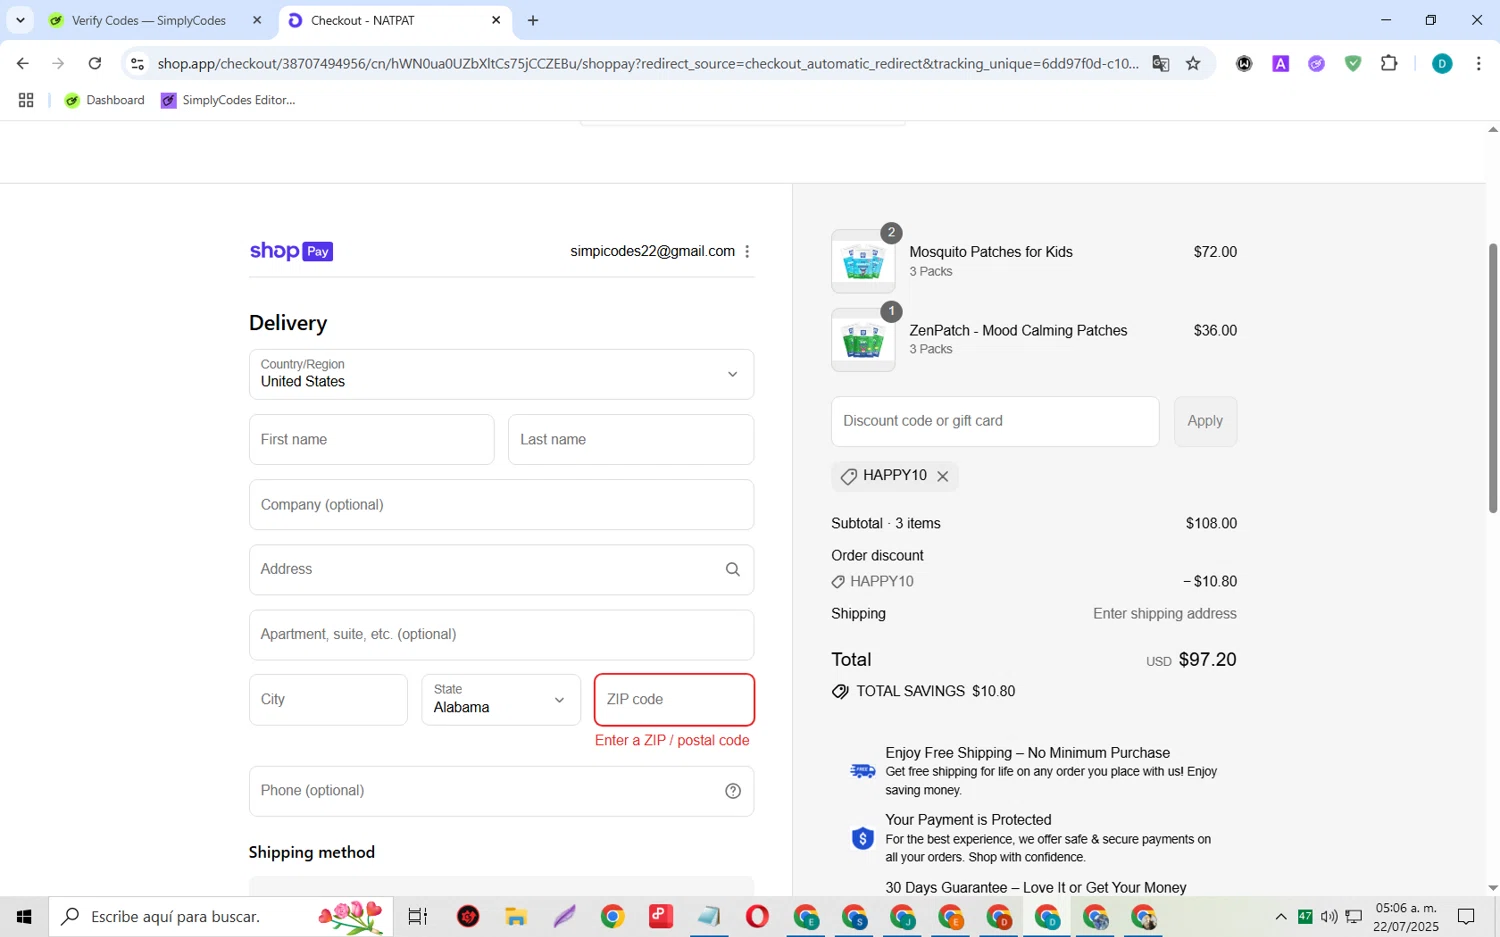Click into the Company (optional) field
This screenshot has width=1500, height=937.
(501, 505)
